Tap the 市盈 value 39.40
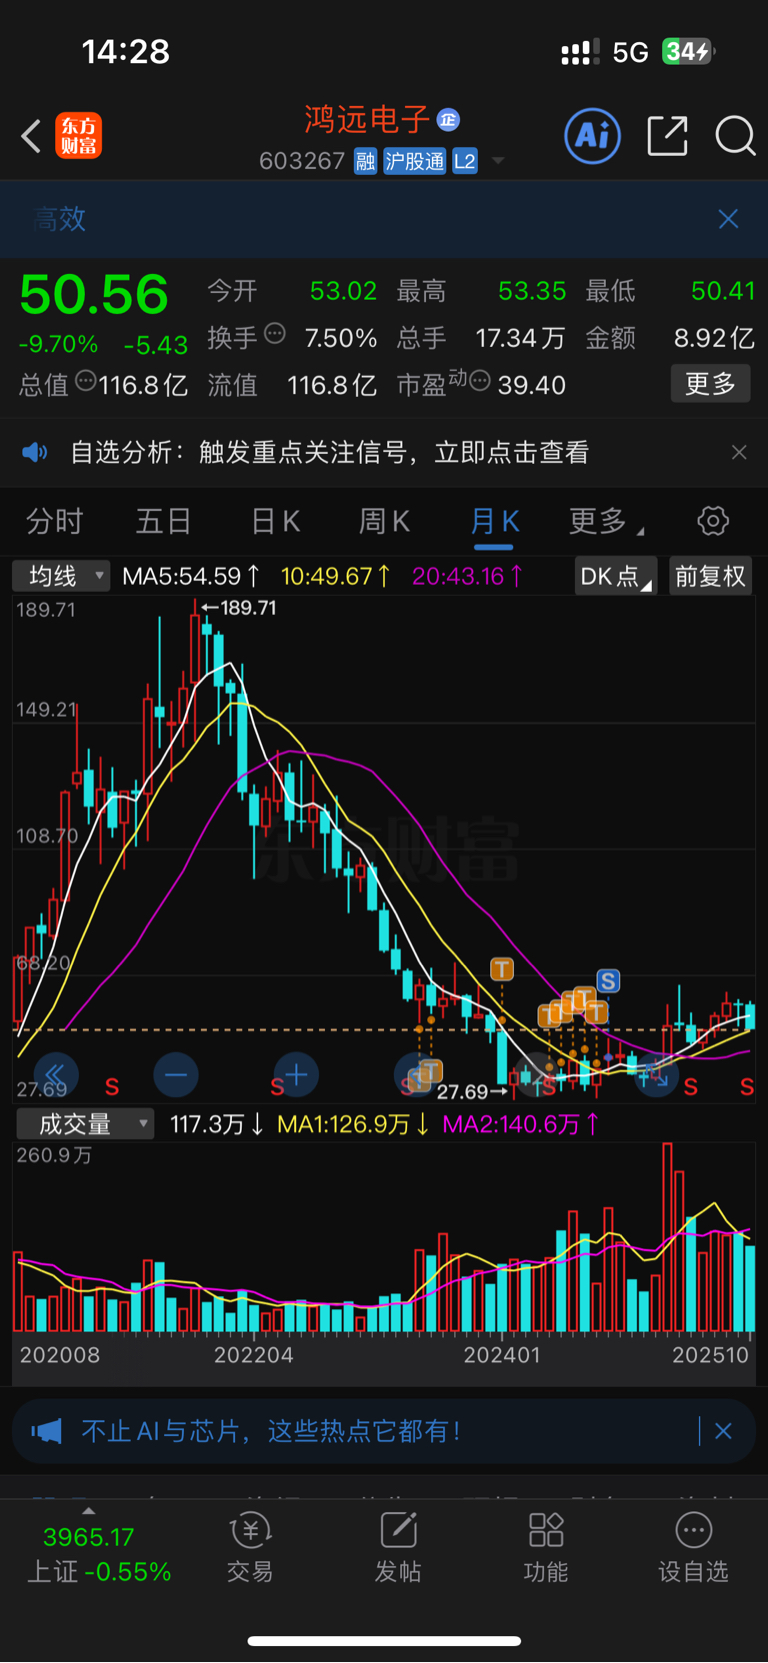The width and height of the screenshot is (768, 1663). [x=532, y=385]
